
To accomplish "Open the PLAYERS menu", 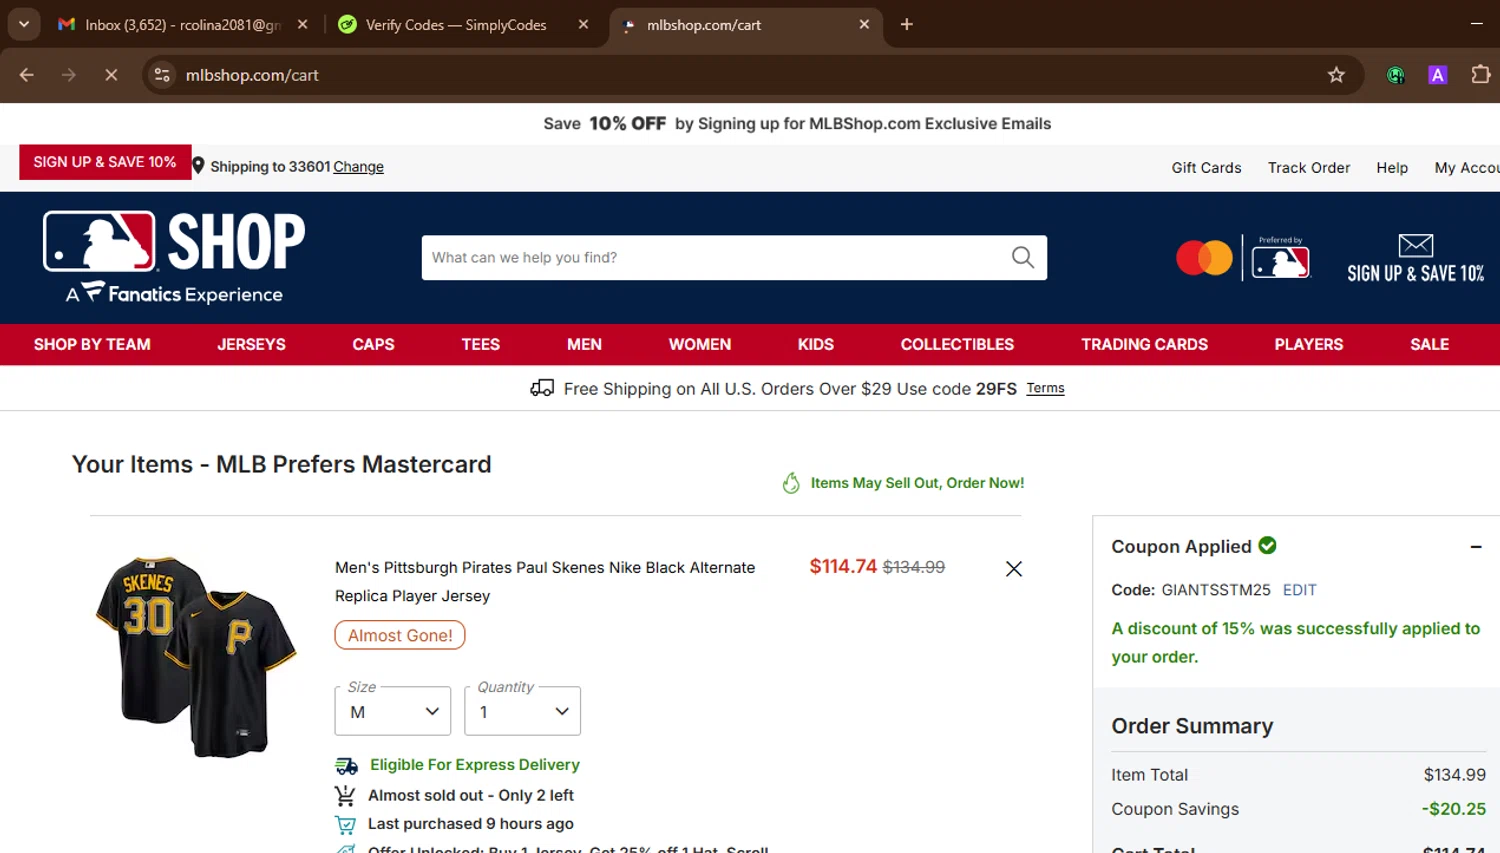I will click(1308, 344).
